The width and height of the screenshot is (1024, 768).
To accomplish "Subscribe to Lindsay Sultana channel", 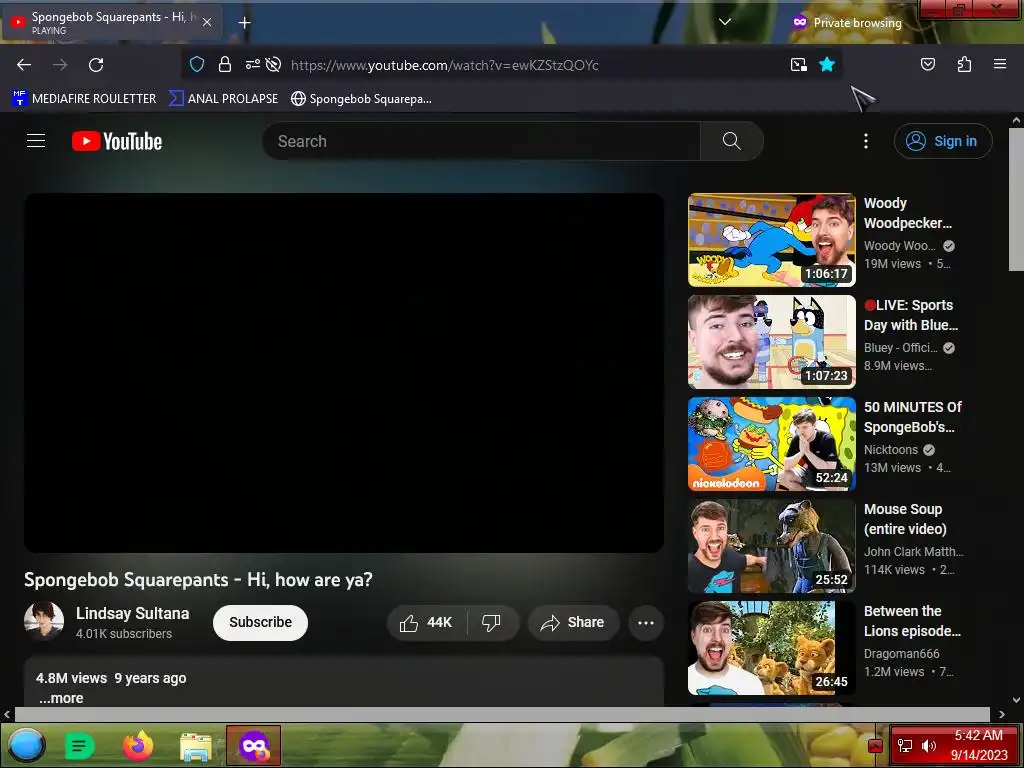I will (260, 622).
